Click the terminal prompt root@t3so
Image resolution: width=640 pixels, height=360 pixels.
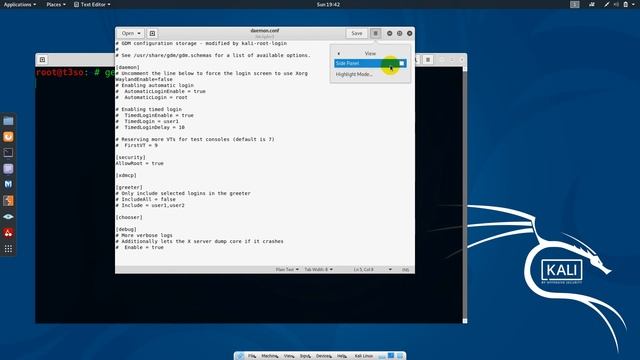click(x=60, y=73)
